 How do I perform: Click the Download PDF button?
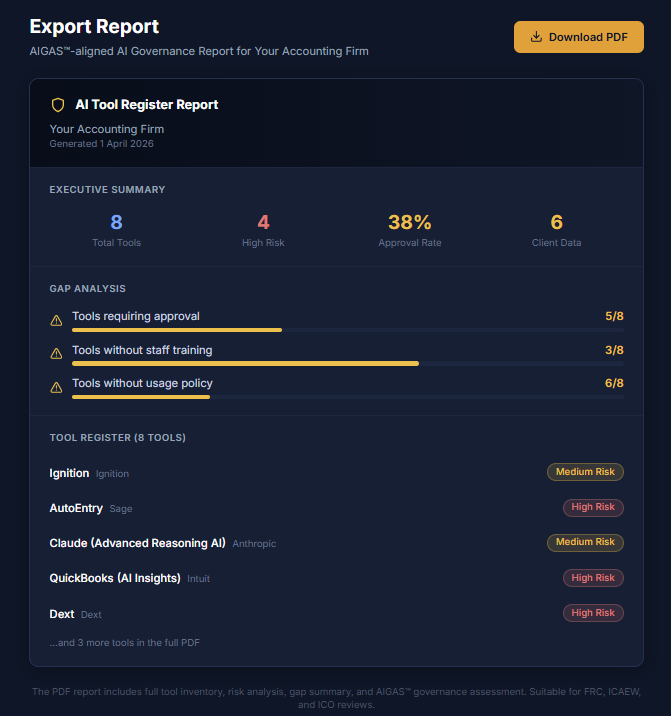[578, 37]
